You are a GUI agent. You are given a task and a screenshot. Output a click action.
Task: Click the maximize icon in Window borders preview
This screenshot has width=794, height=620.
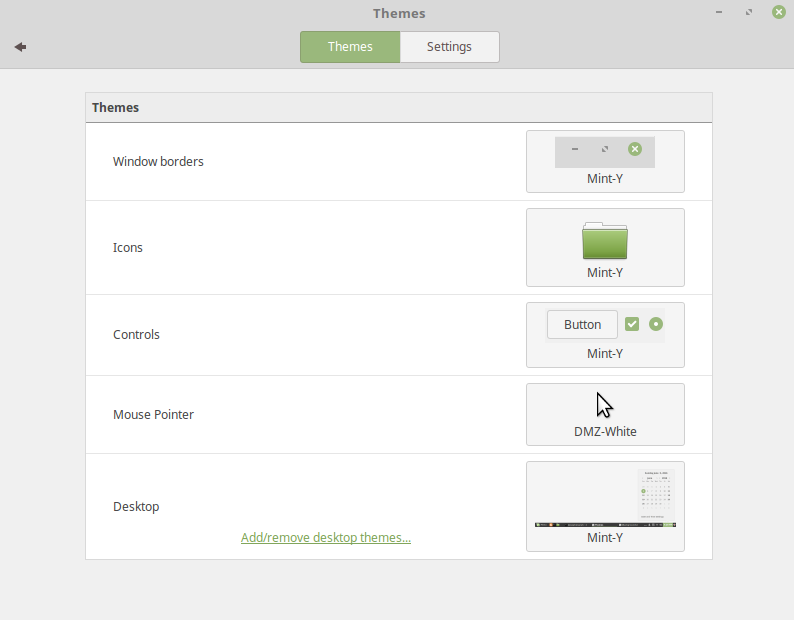coord(605,149)
